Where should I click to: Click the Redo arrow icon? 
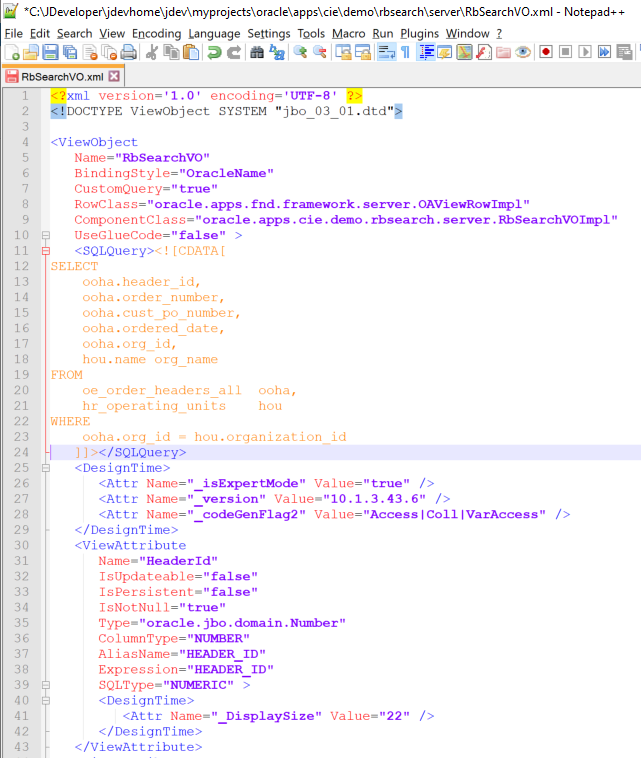coord(234,52)
